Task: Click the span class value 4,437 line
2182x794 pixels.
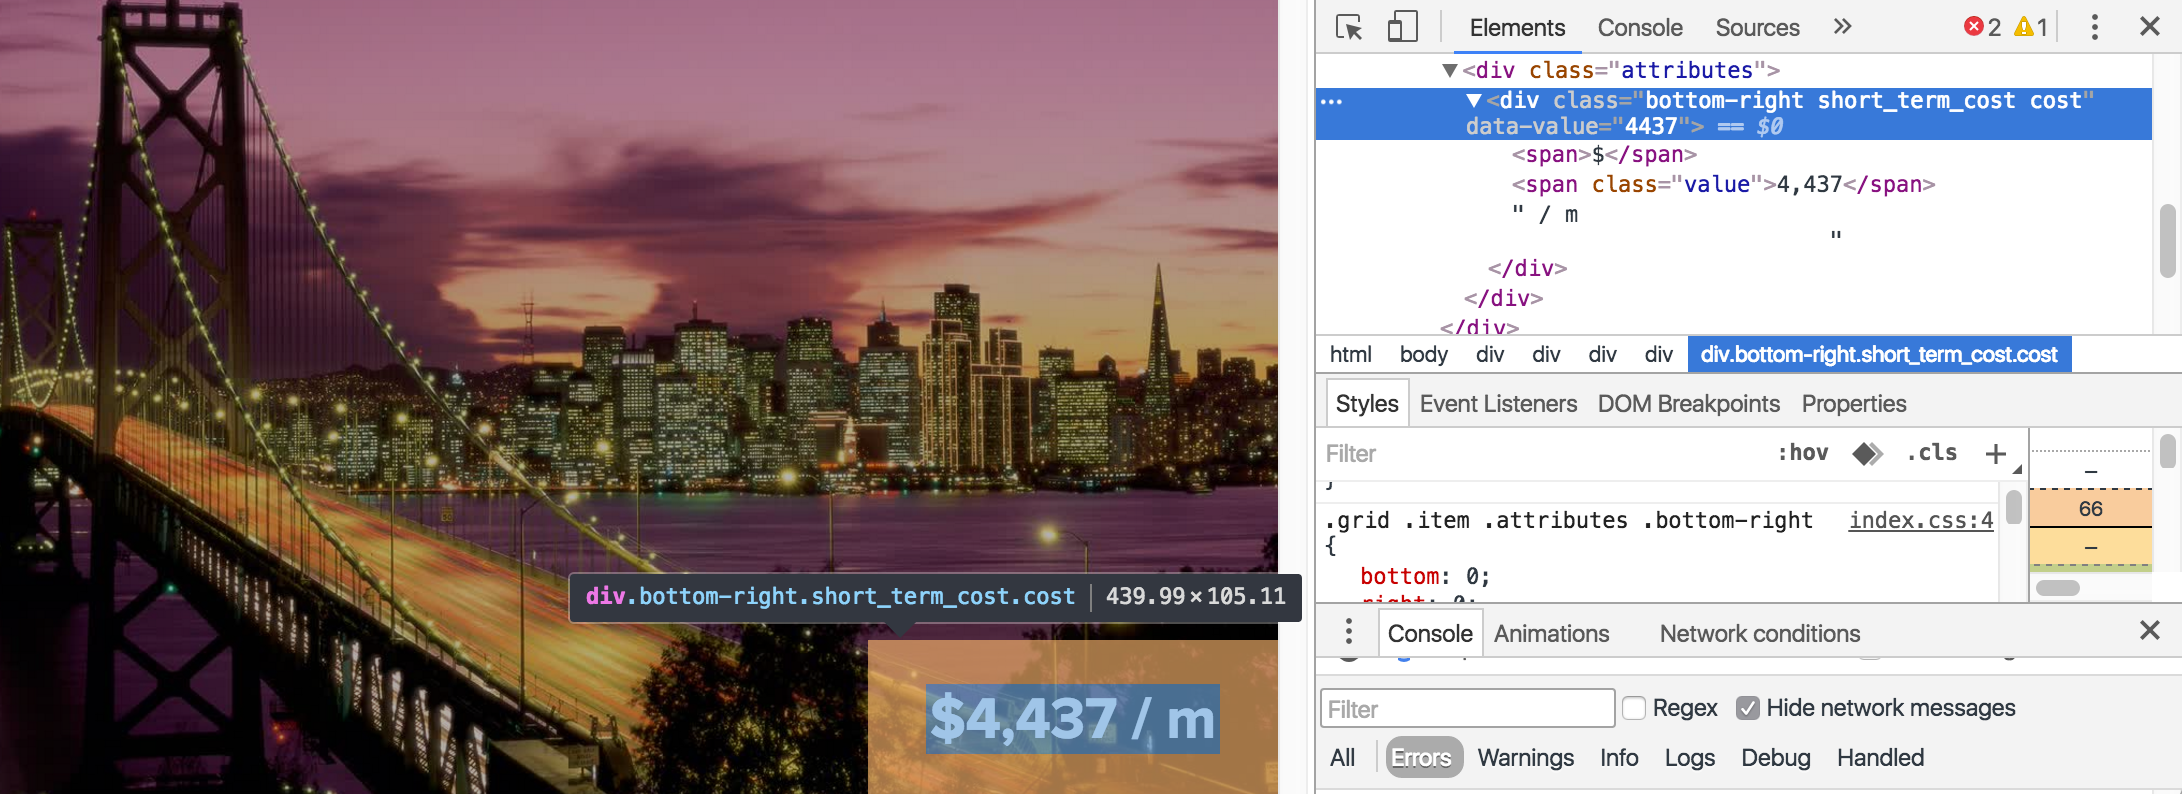Action: (1723, 185)
